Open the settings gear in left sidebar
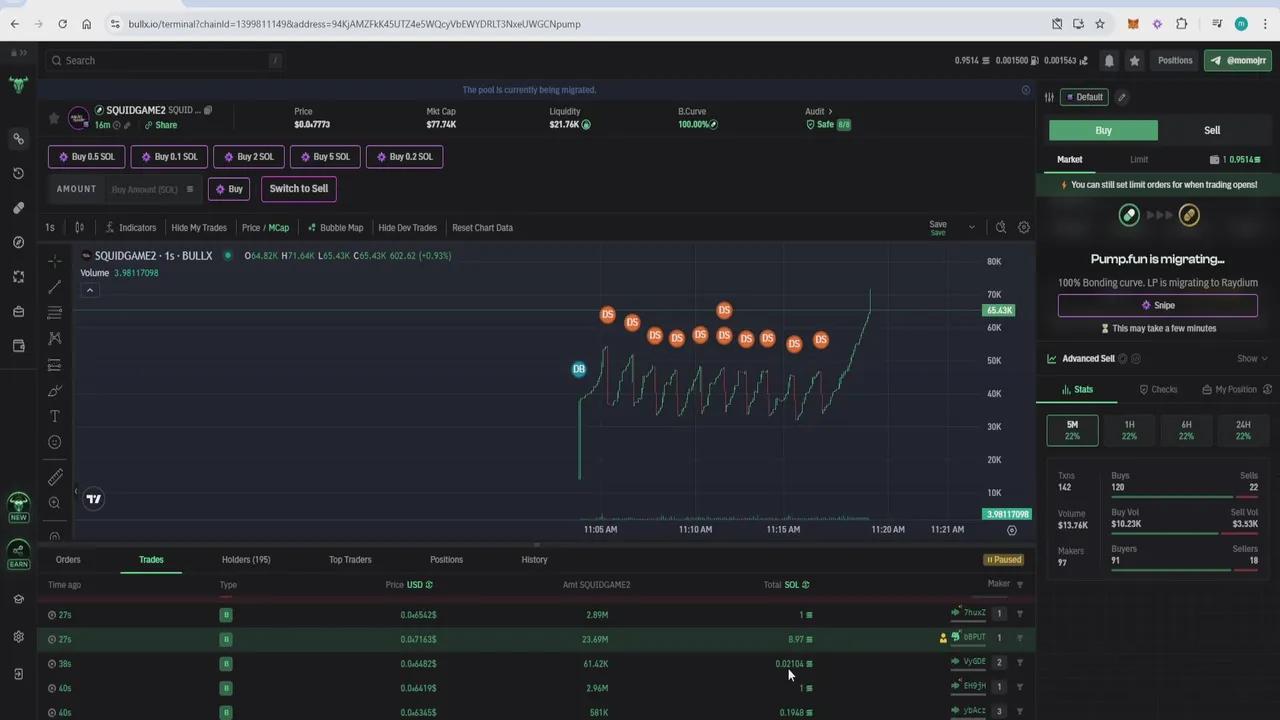The height and width of the screenshot is (720, 1280). 18,637
